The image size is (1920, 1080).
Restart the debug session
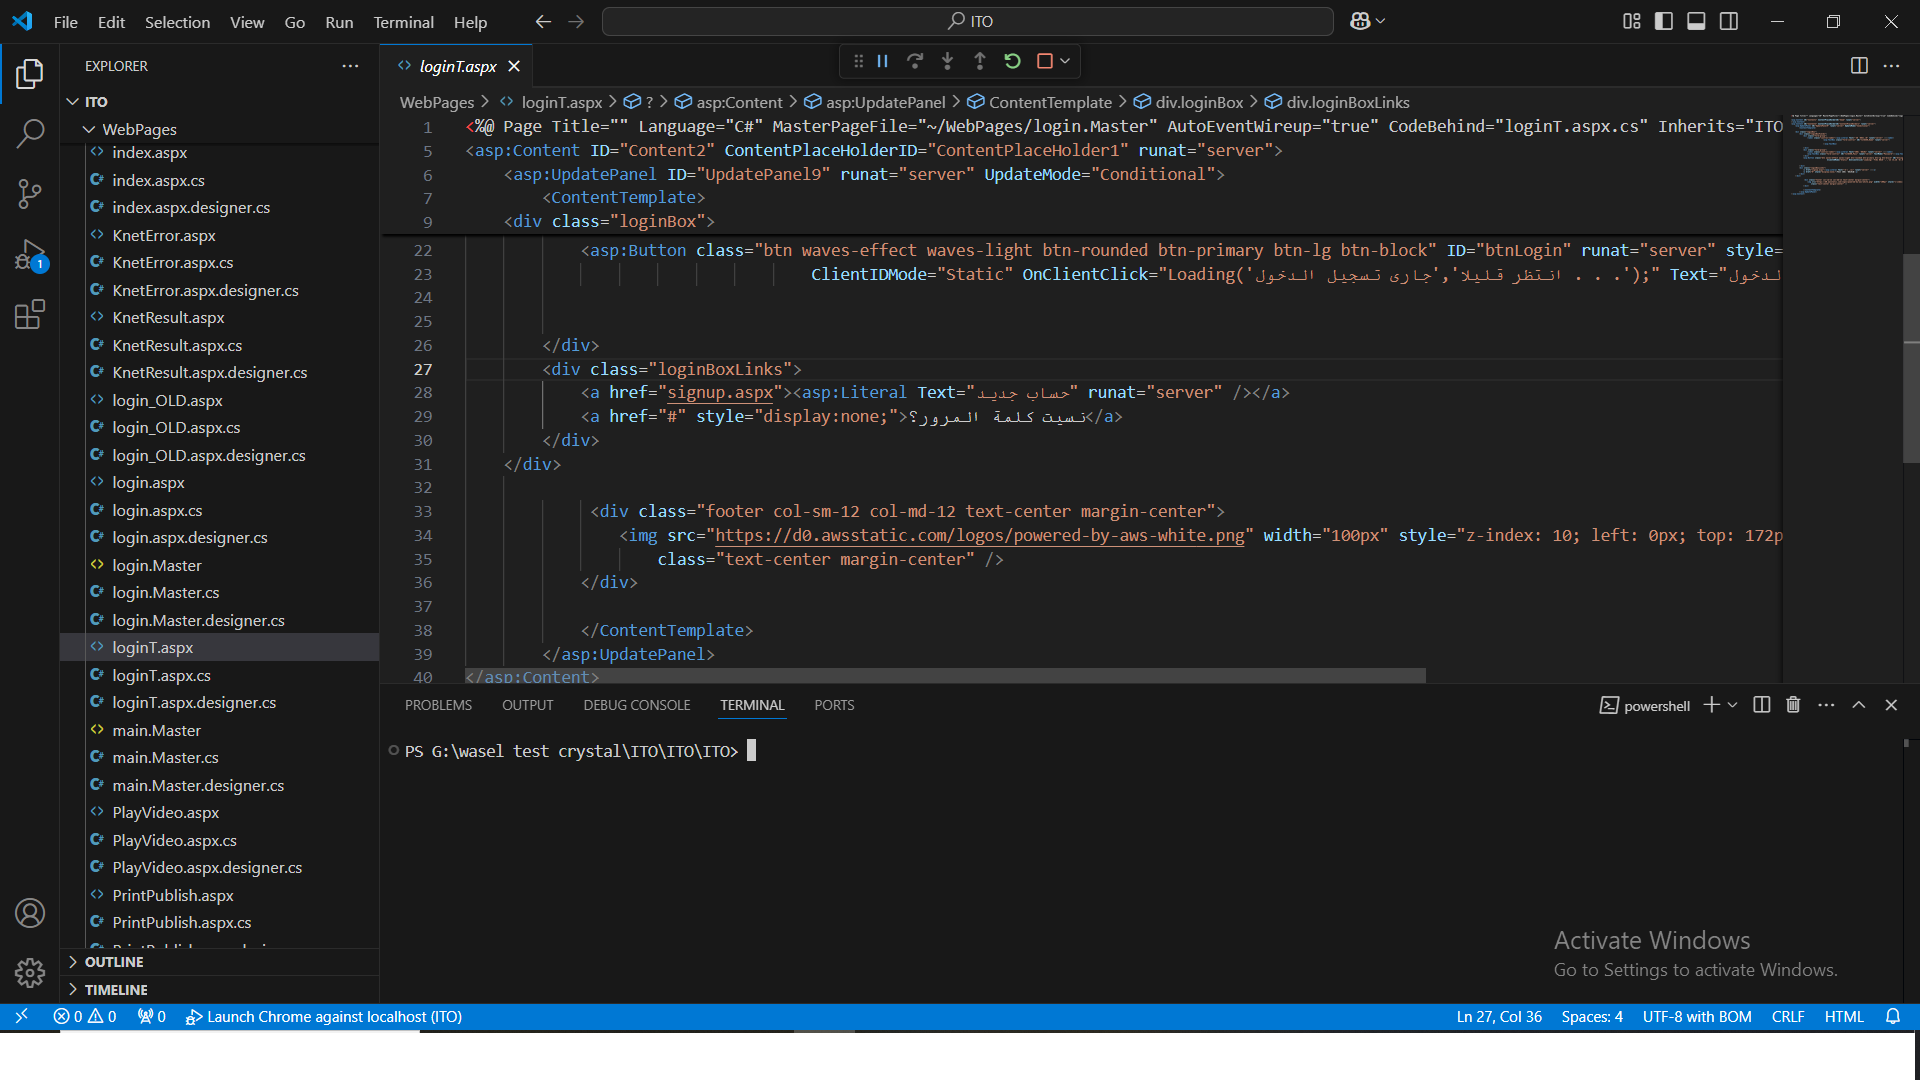[1012, 62]
